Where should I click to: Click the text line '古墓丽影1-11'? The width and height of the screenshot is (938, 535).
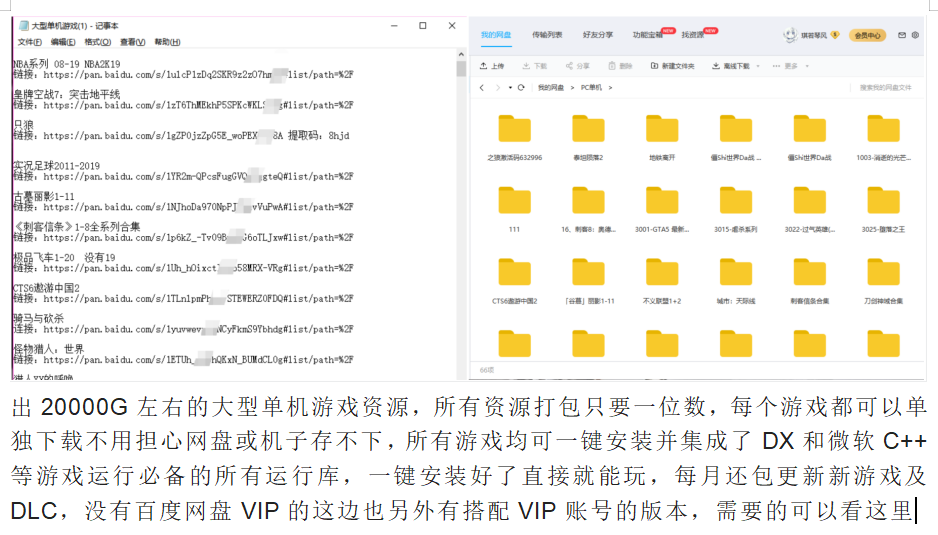[44, 196]
